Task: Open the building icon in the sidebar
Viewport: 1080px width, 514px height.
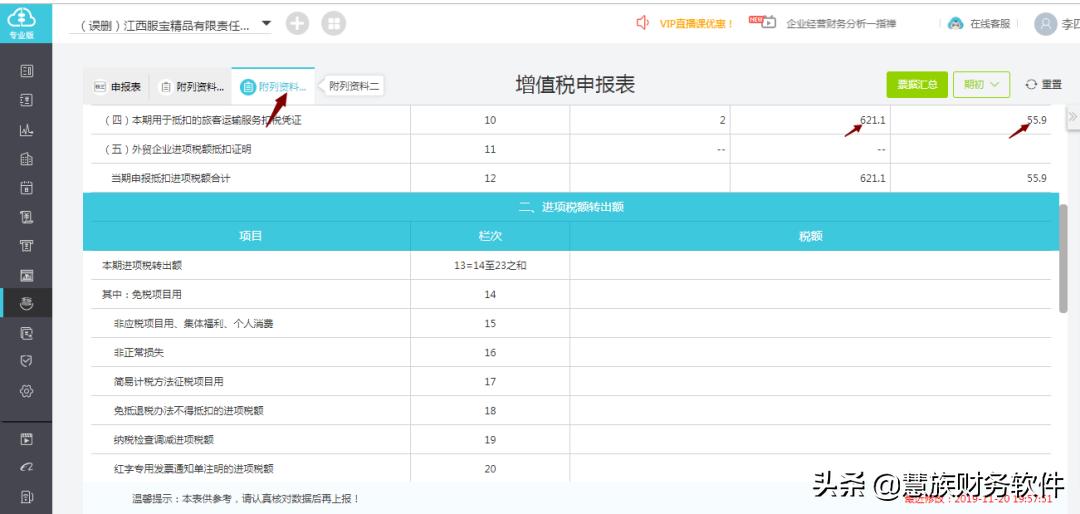Action: (27, 158)
